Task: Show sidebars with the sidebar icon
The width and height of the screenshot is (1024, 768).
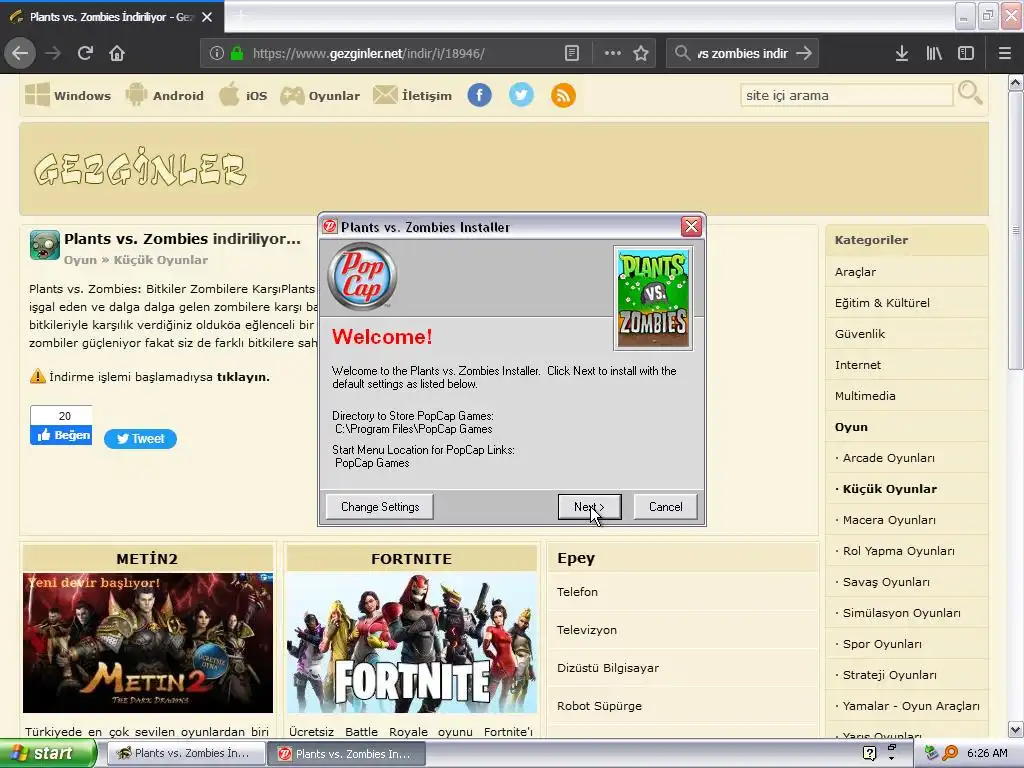Action: 966,54
